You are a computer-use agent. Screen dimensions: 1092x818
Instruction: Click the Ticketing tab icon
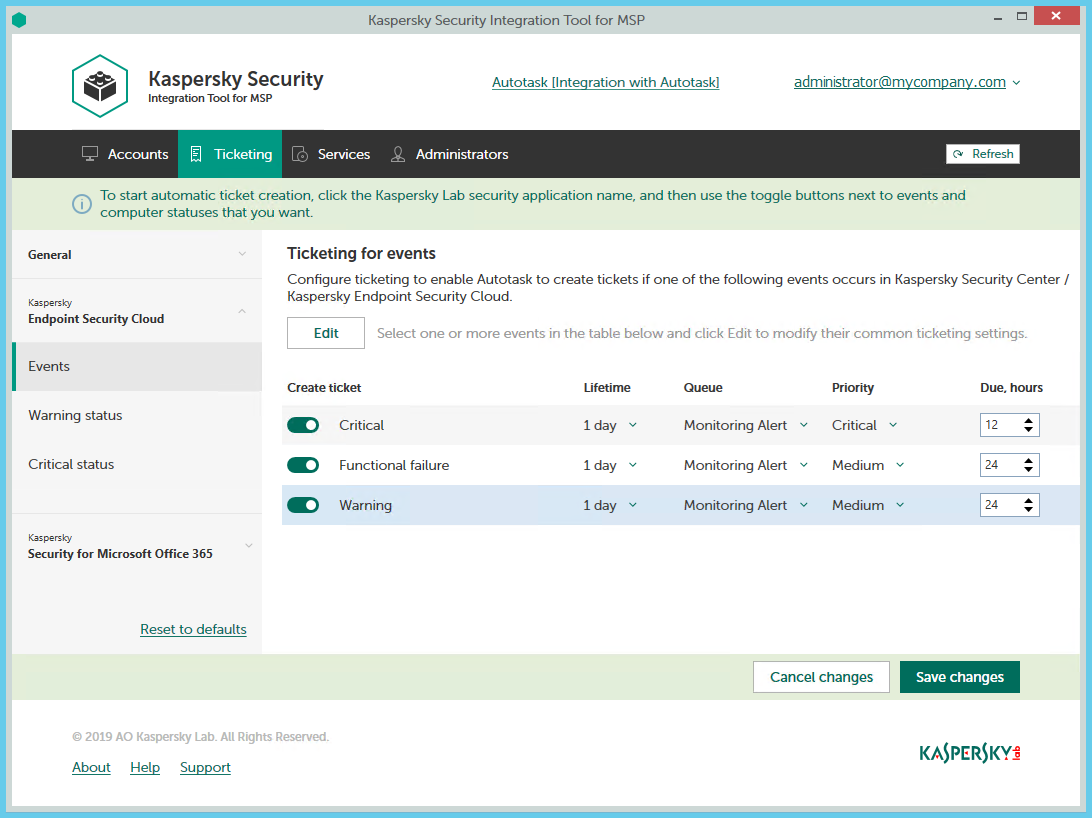tap(197, 154)
